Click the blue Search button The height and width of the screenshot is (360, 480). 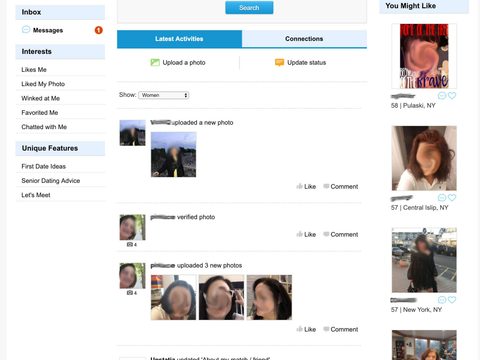click(x=249, y=8)
